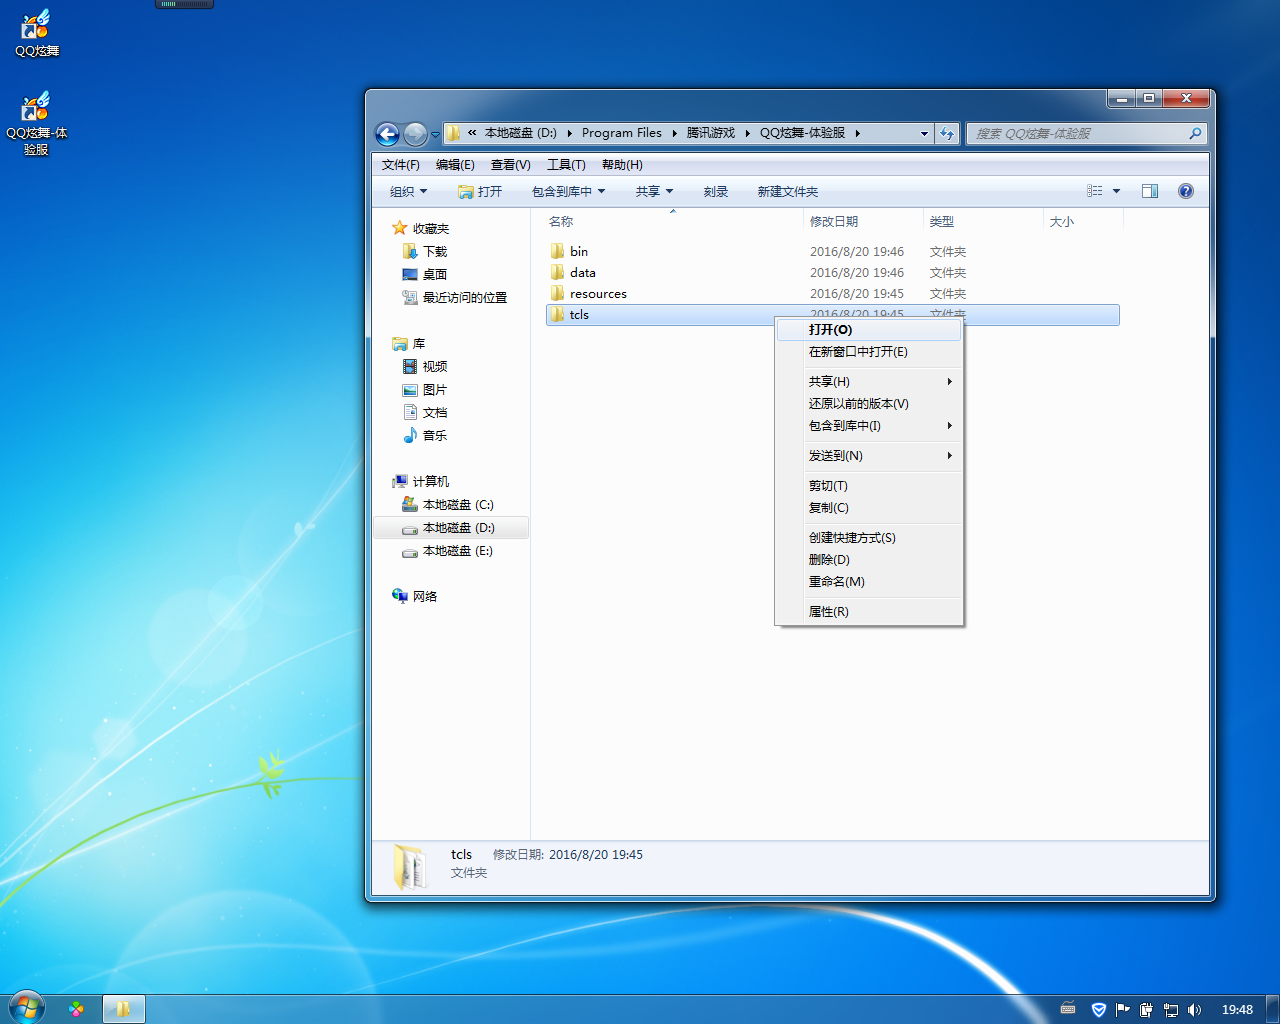Select the data folder icon

(x=557, y=272)
